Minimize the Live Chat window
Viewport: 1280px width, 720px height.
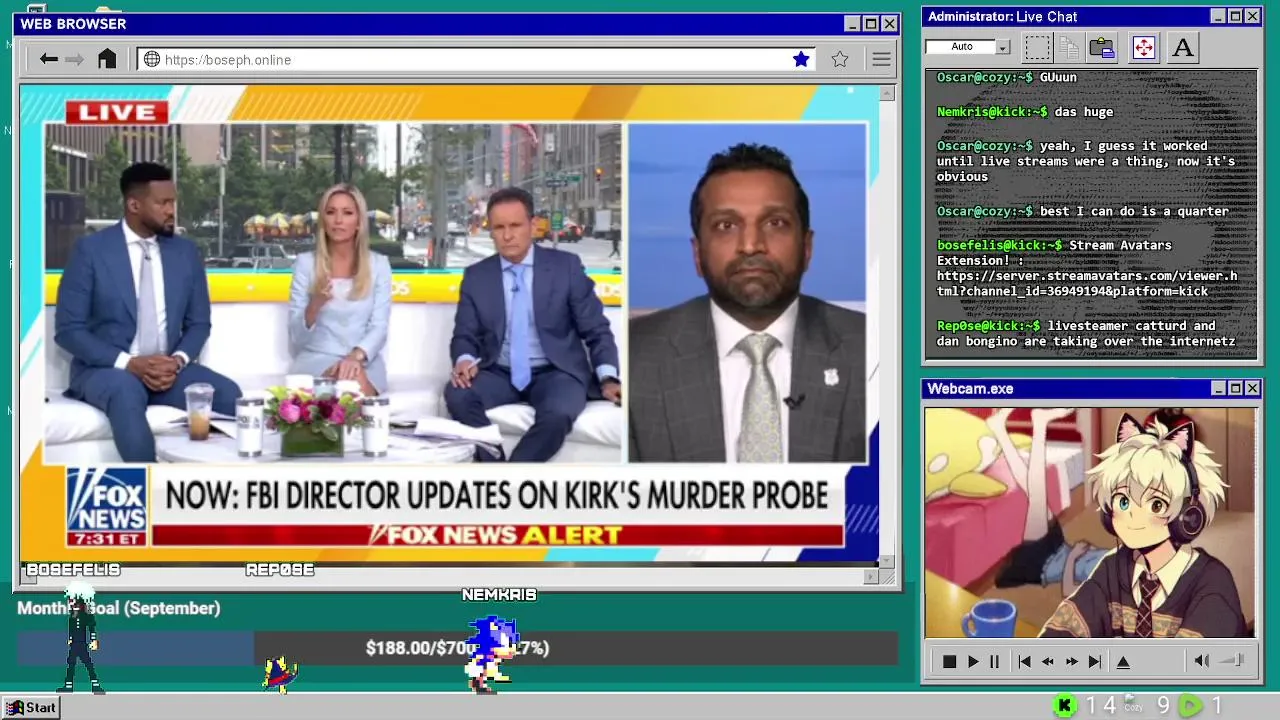[x=1217, y=16]
